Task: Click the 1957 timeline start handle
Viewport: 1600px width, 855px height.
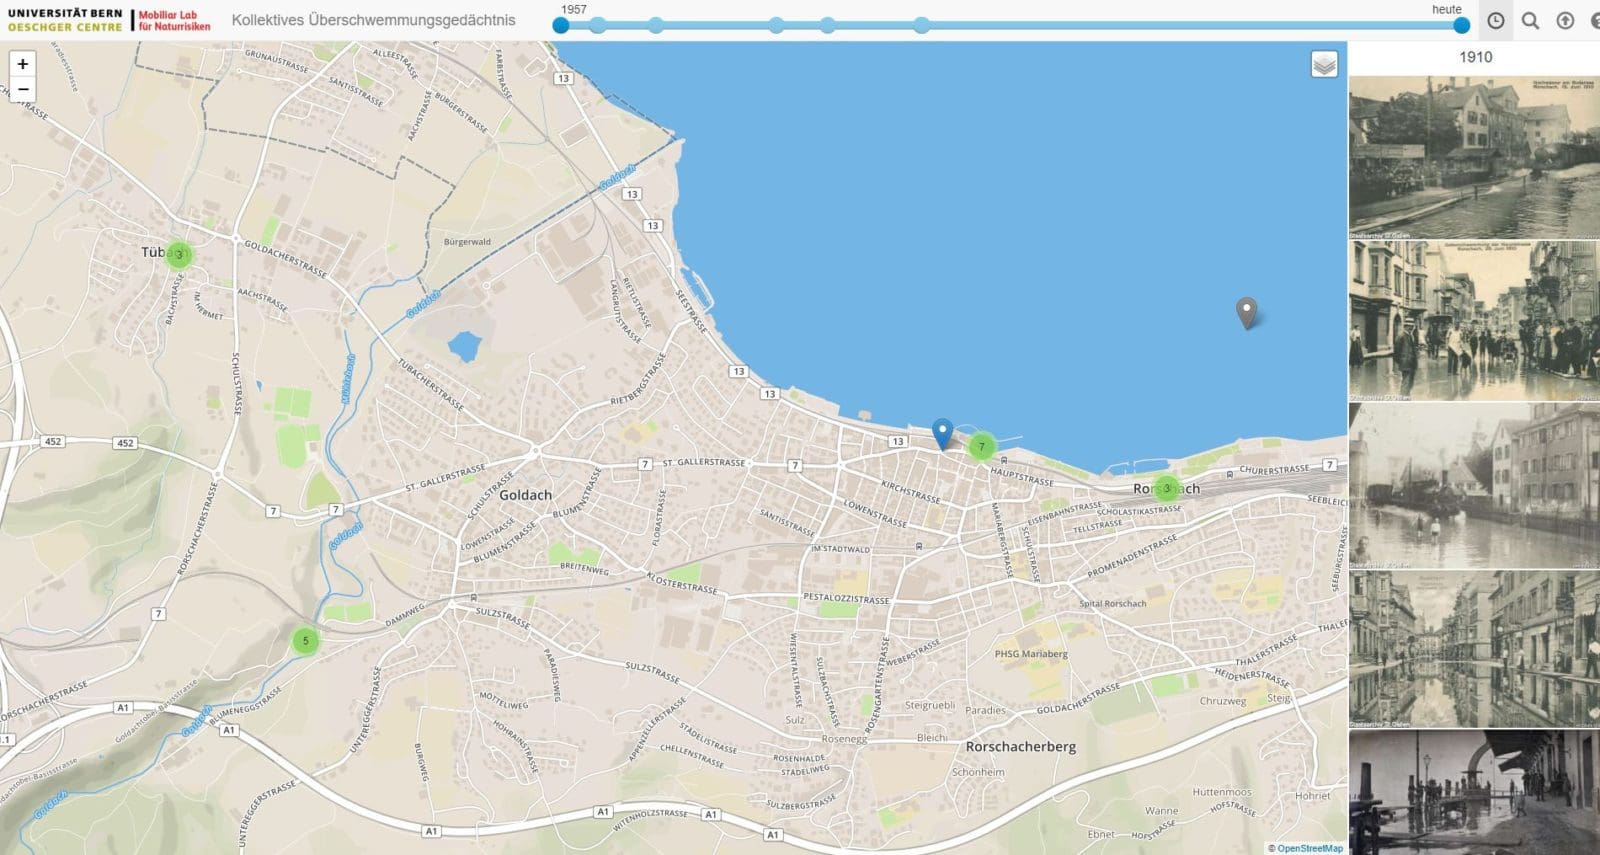Action: (561, 25)
